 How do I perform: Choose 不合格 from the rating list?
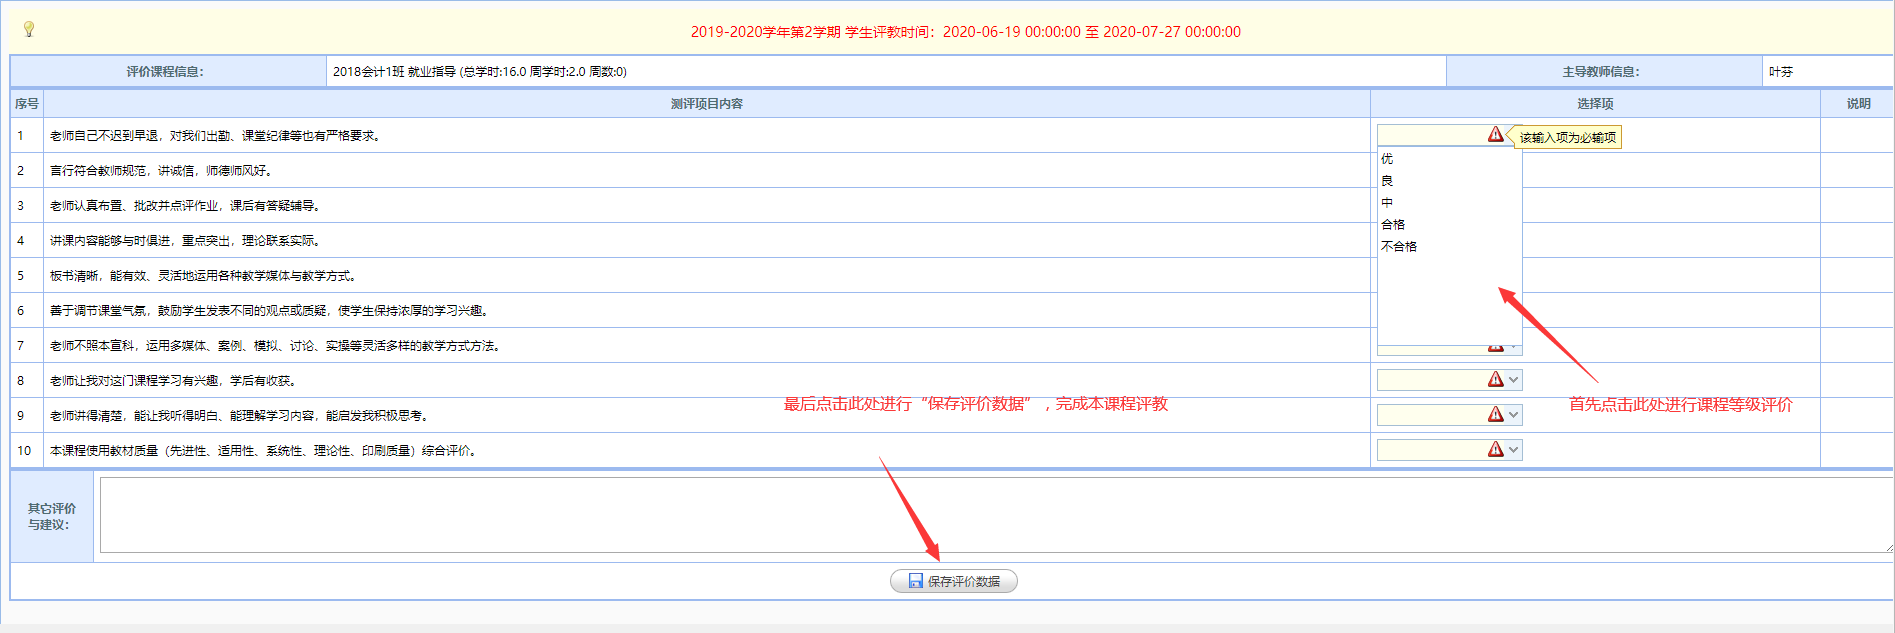coord(1399,247)
